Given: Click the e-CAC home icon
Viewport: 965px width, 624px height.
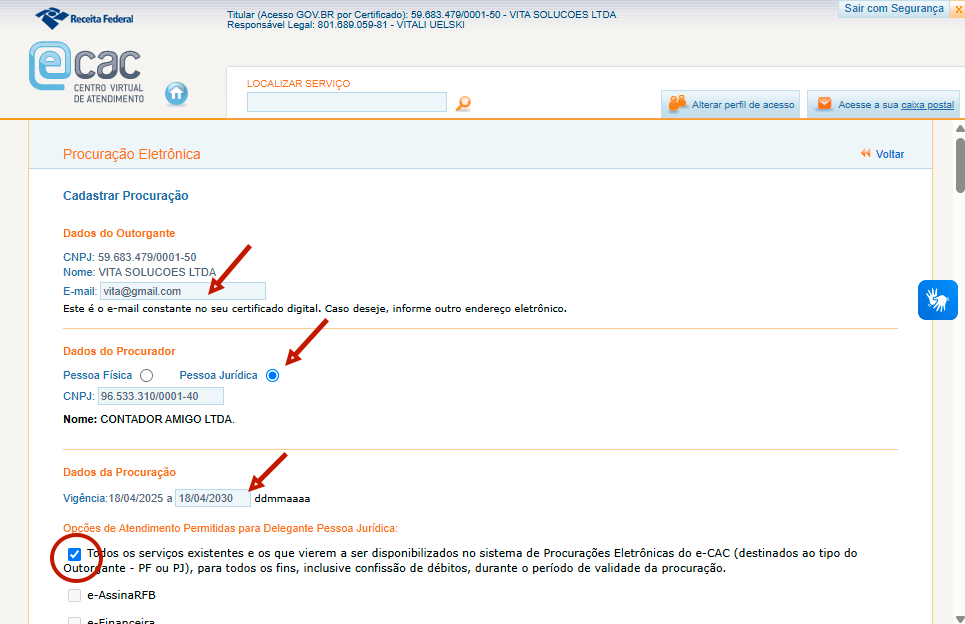Looking at the screenshot, I should 176,93.
